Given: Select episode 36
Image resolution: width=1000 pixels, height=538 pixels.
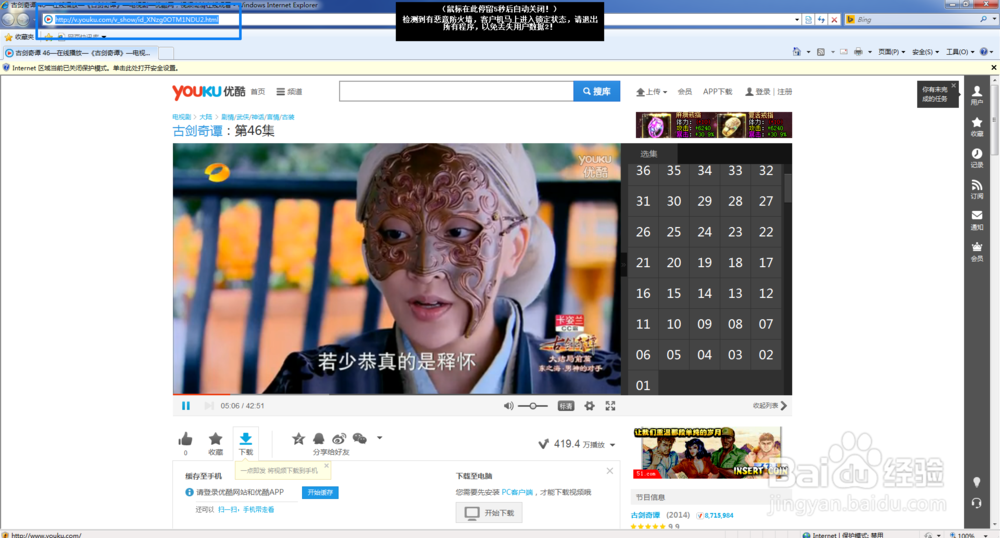Looking at the screenshot, I should 643,171.
